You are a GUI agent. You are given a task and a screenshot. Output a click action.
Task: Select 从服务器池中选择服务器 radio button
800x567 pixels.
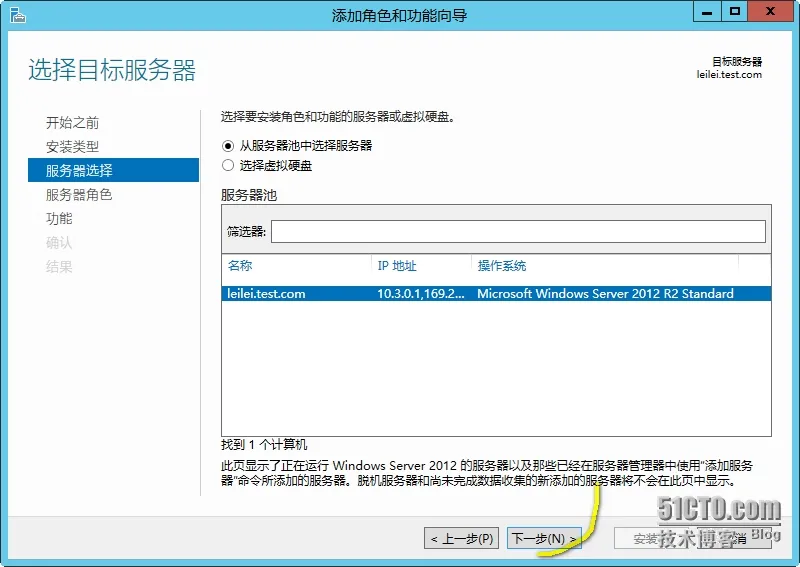click(x=228, y=146)
